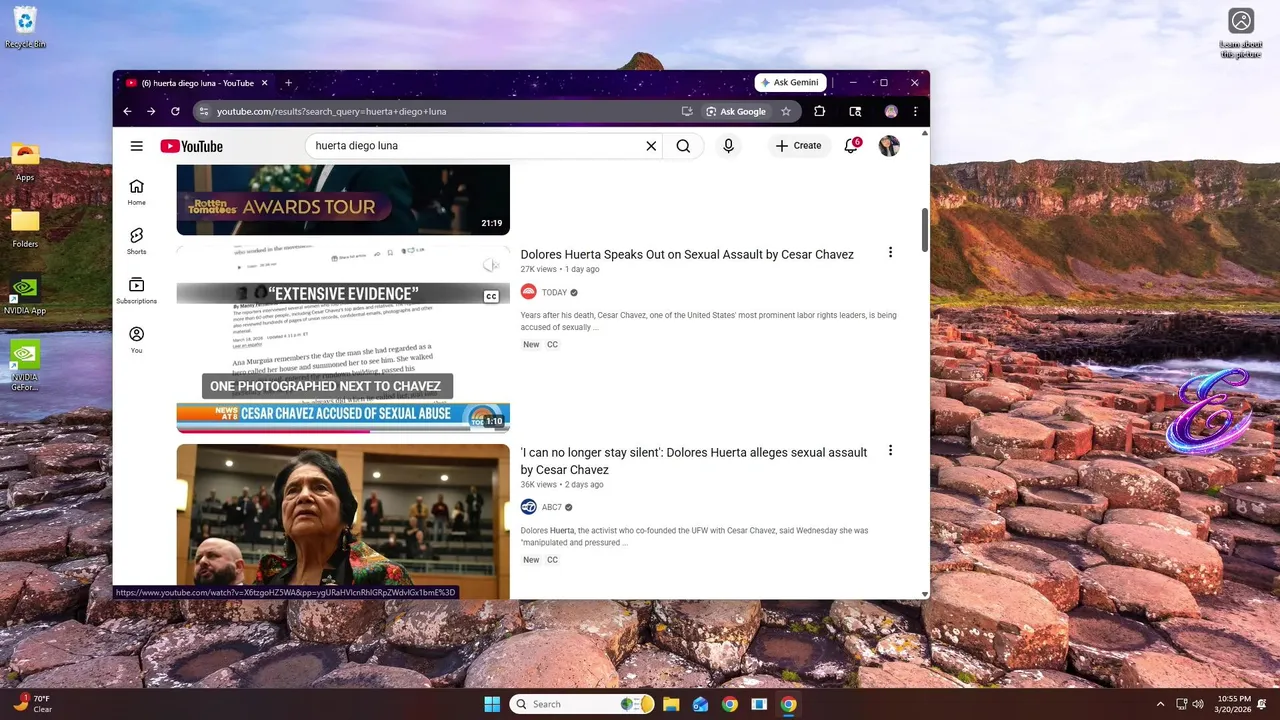Open the weather widget showing 70°F

coord(33,704)
